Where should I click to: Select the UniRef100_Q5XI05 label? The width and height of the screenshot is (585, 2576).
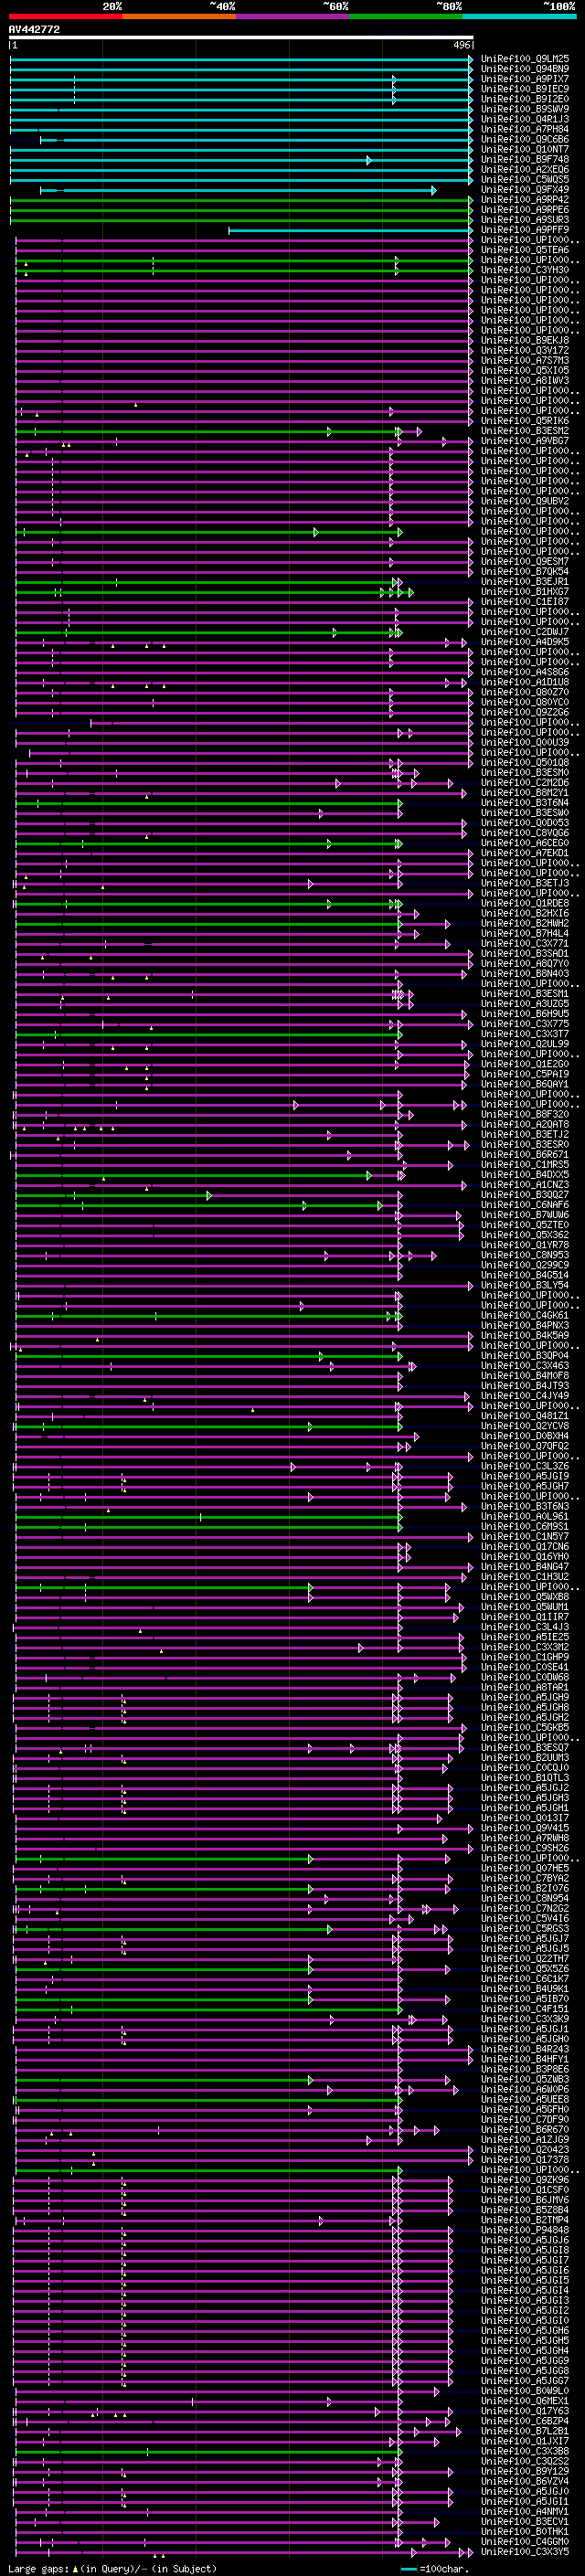pyautogui.click(x=525, y=370)
